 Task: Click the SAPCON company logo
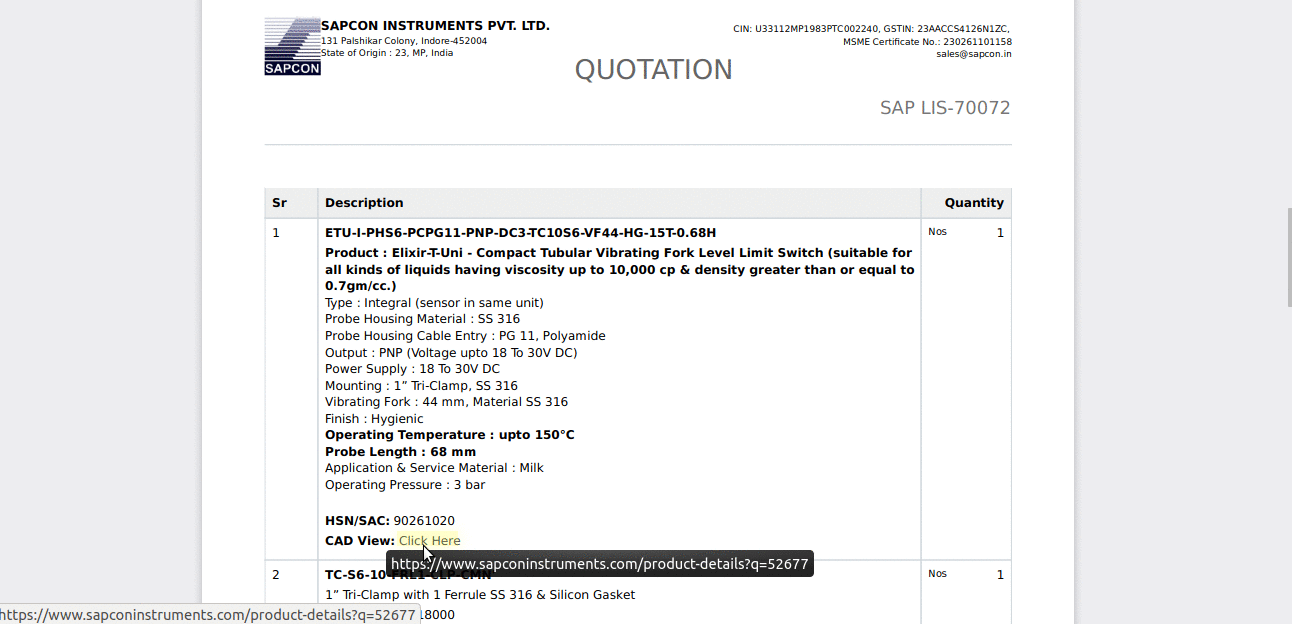click(x=292, y=46)
